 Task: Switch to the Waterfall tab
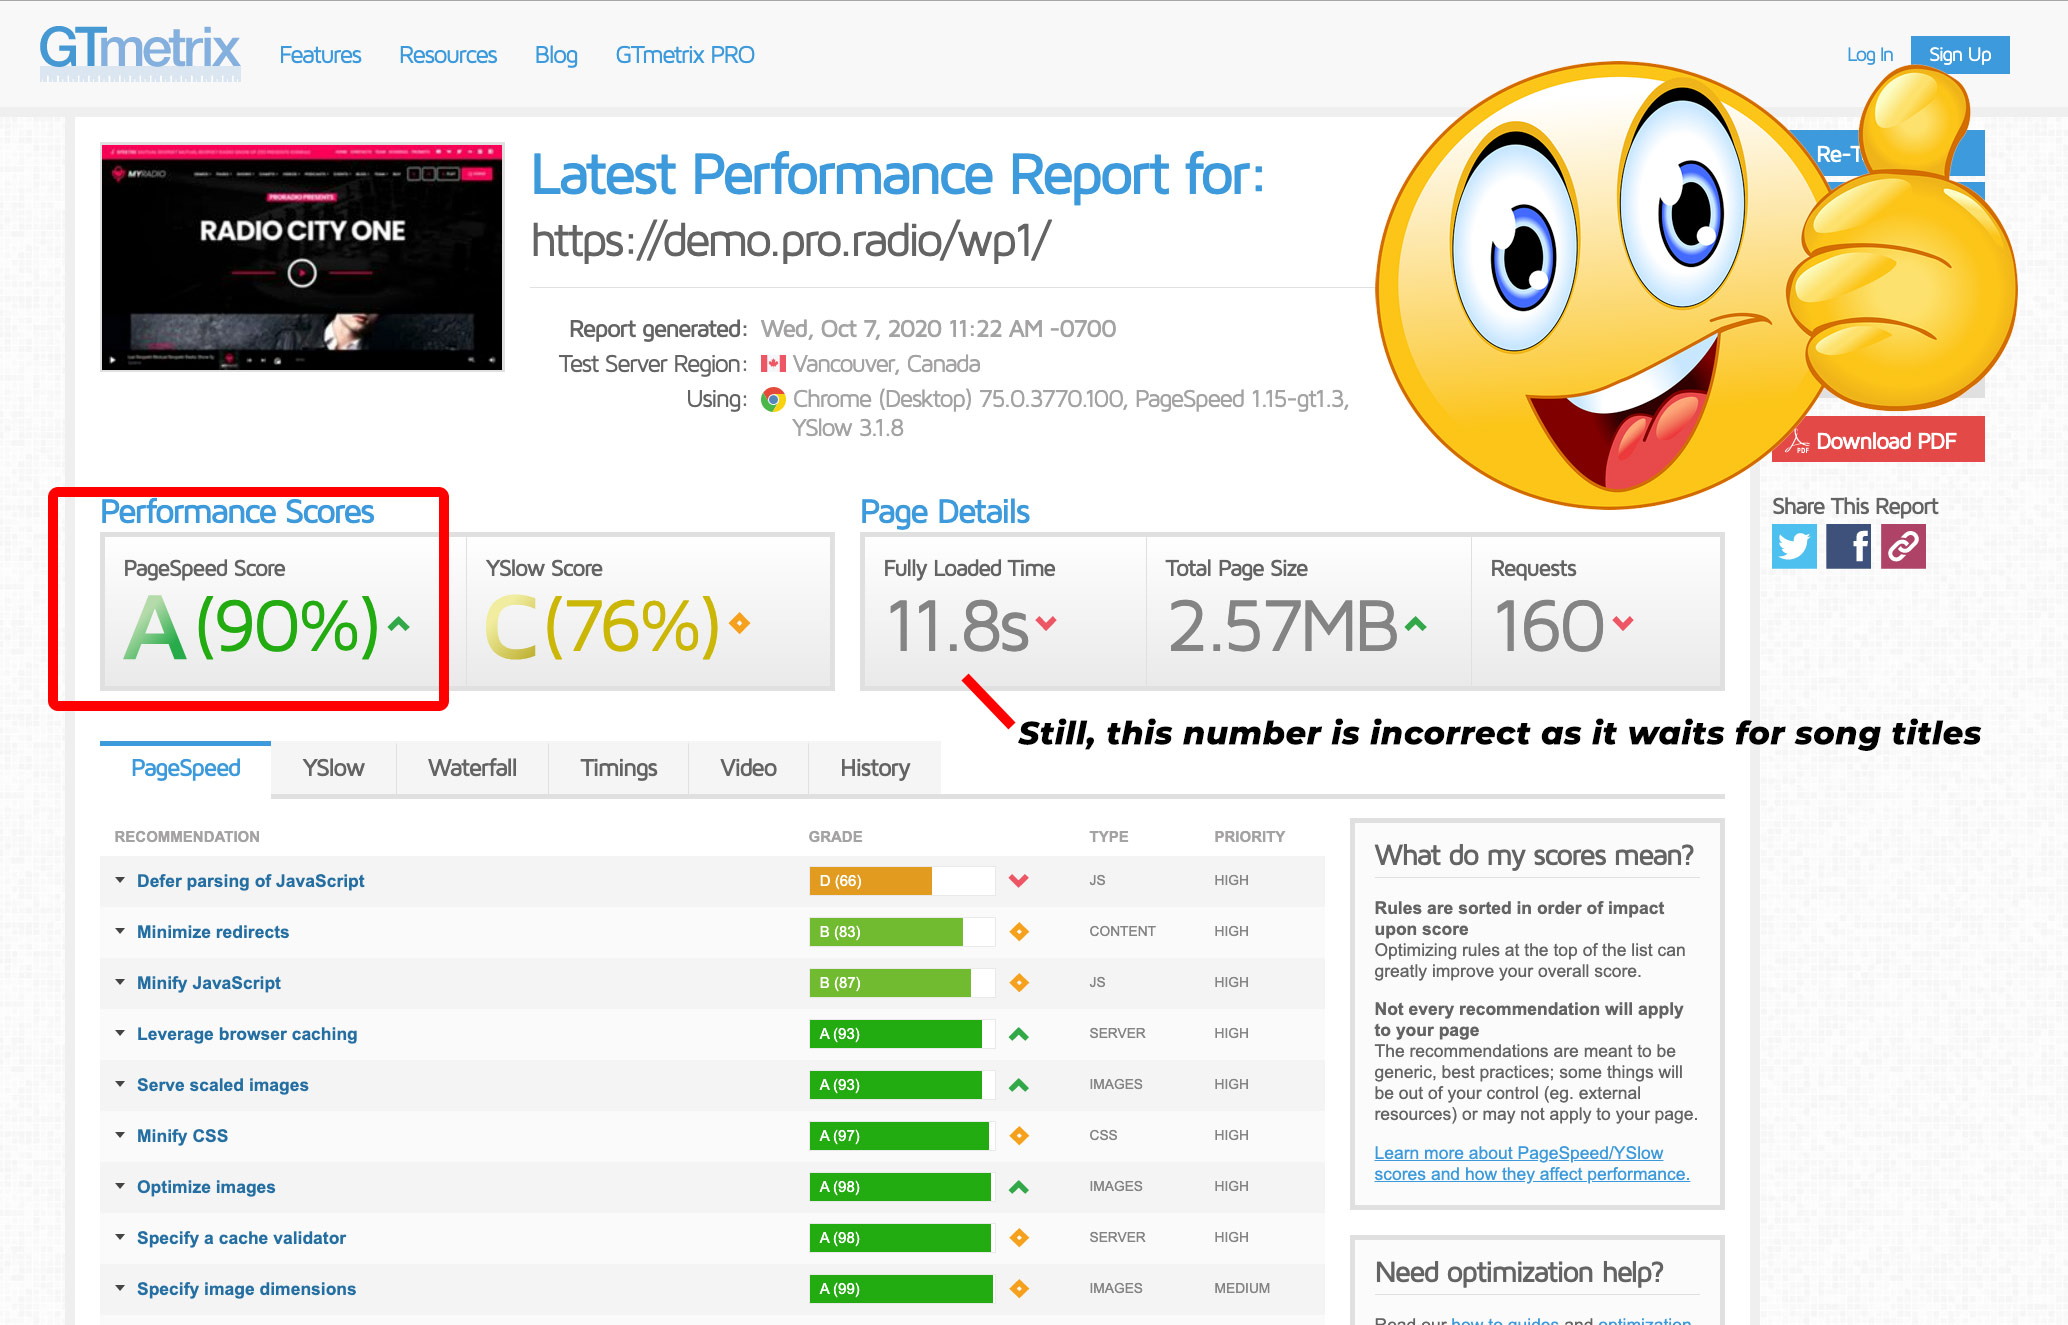point(472,768)
